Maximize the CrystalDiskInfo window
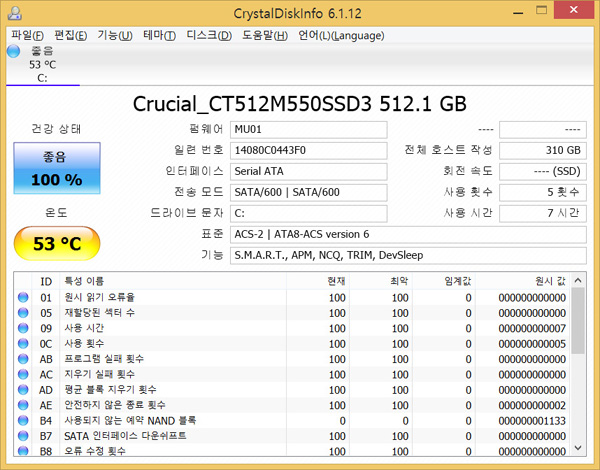This screenshot has height=470, width=600. (541, 10)
